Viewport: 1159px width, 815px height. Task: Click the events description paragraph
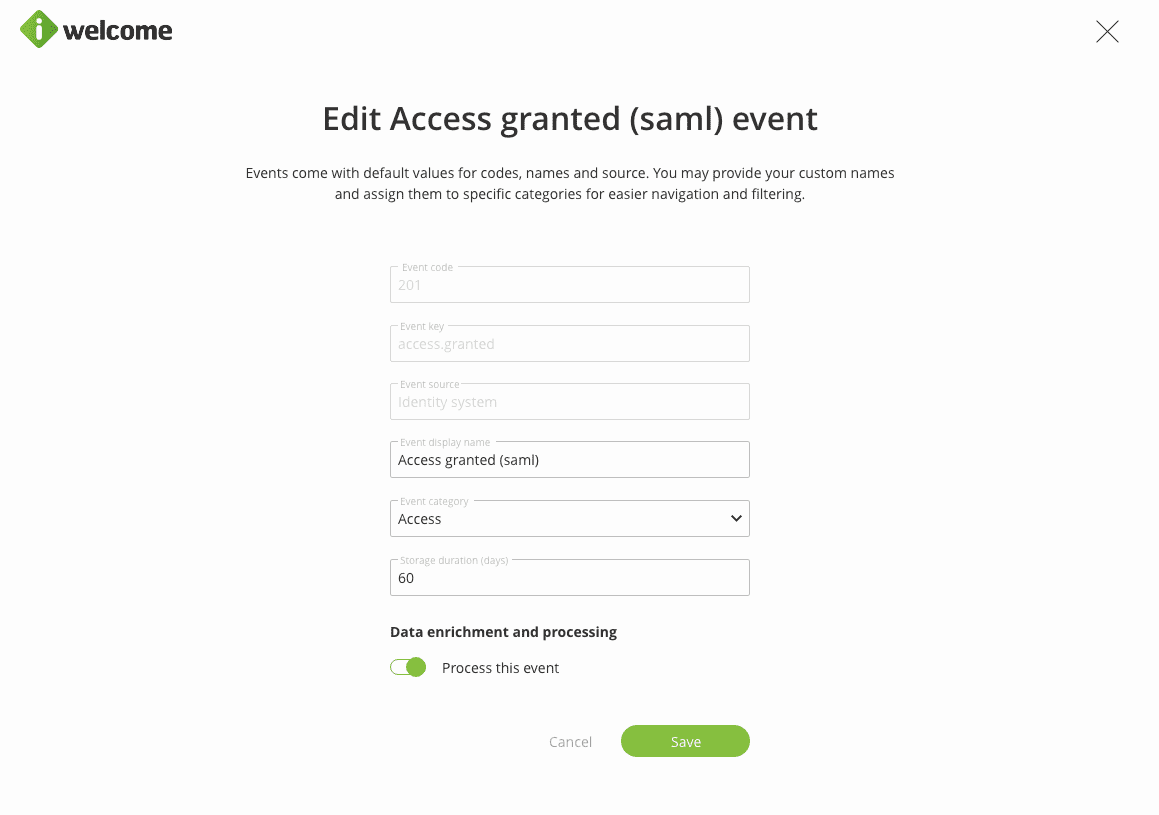570,183
